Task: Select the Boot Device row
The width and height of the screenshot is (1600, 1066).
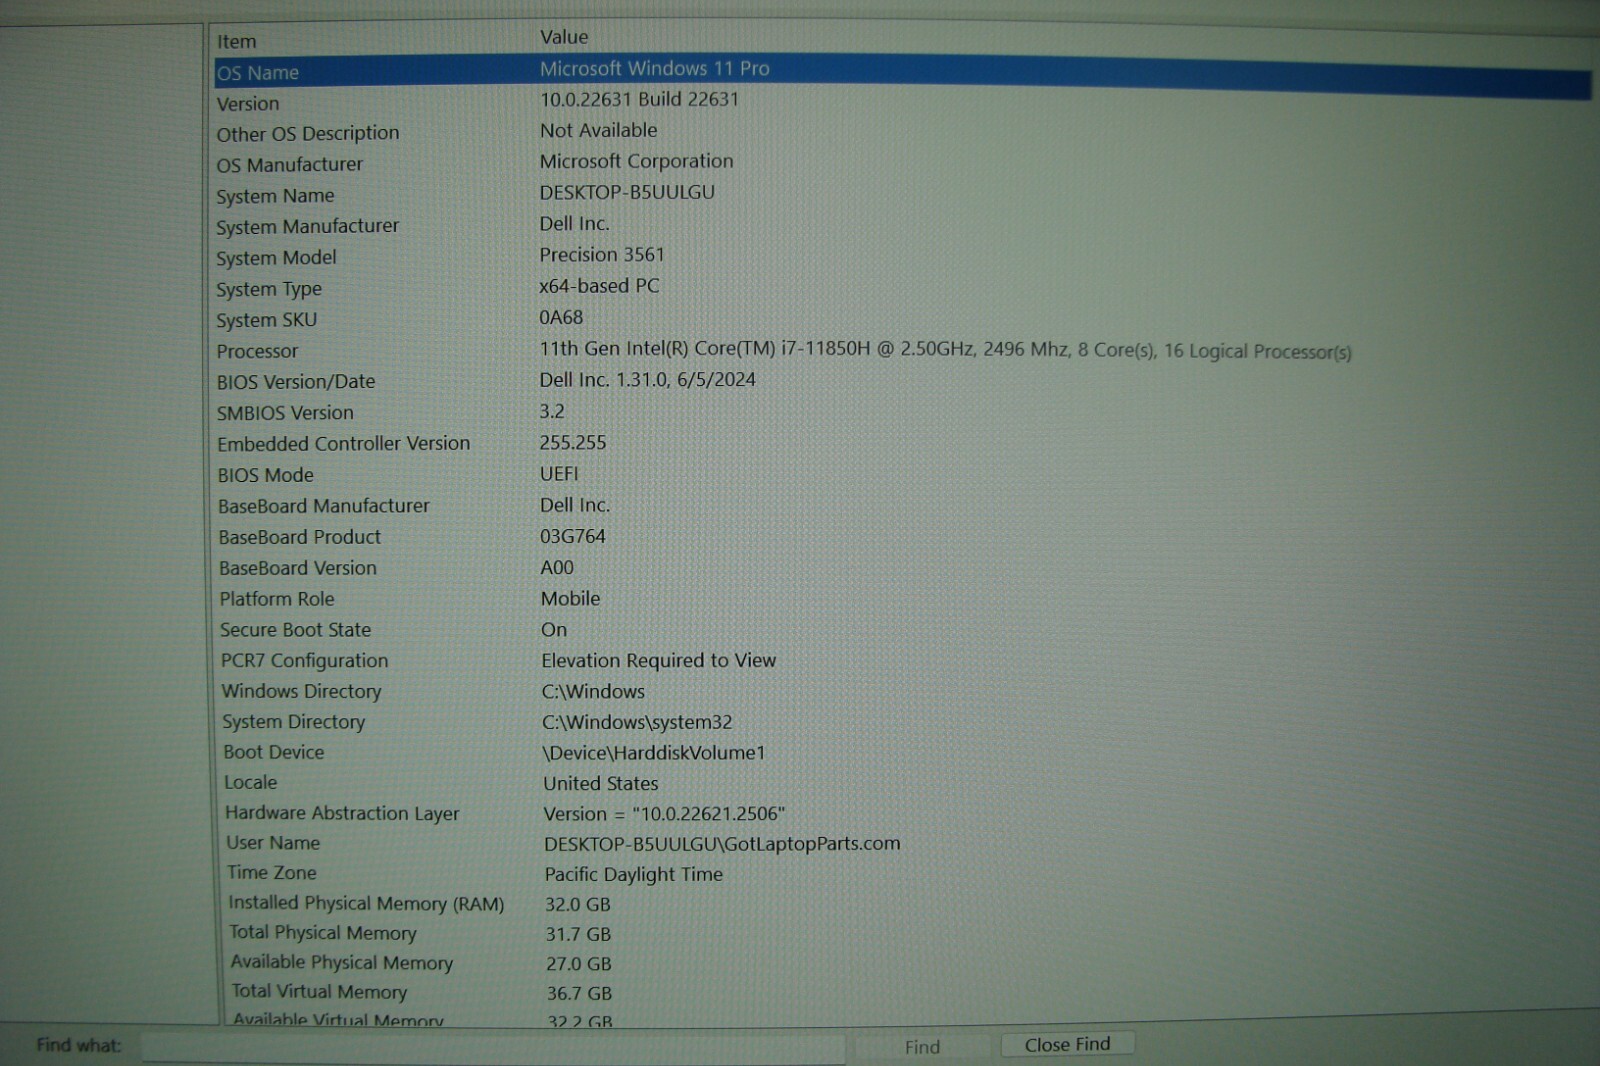Action: pyautogui.click(x=274, y=752)
